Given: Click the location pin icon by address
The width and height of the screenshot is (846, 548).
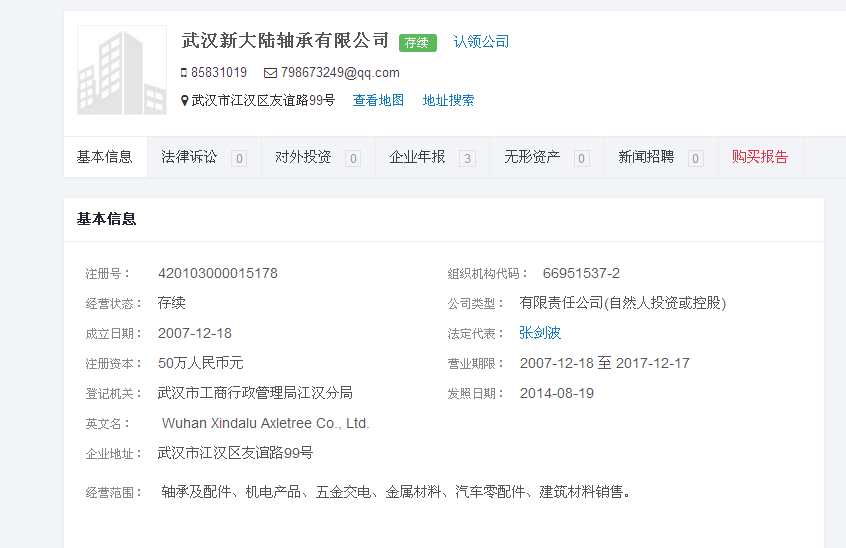Looking at the screenshot, I should tap(184, 101).
